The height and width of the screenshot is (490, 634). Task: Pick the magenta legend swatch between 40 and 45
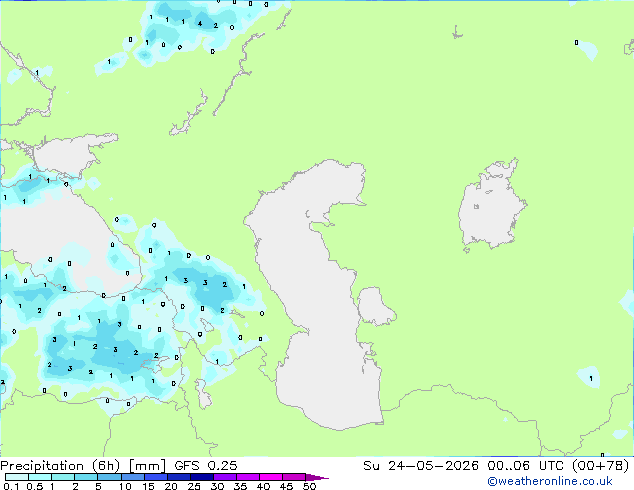pos(271,477)
